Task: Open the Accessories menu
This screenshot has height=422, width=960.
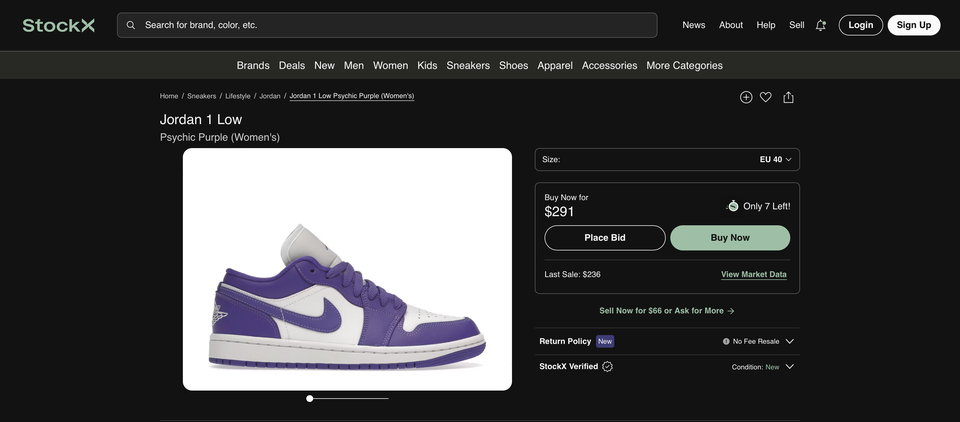Action: (x=610, y=66)
